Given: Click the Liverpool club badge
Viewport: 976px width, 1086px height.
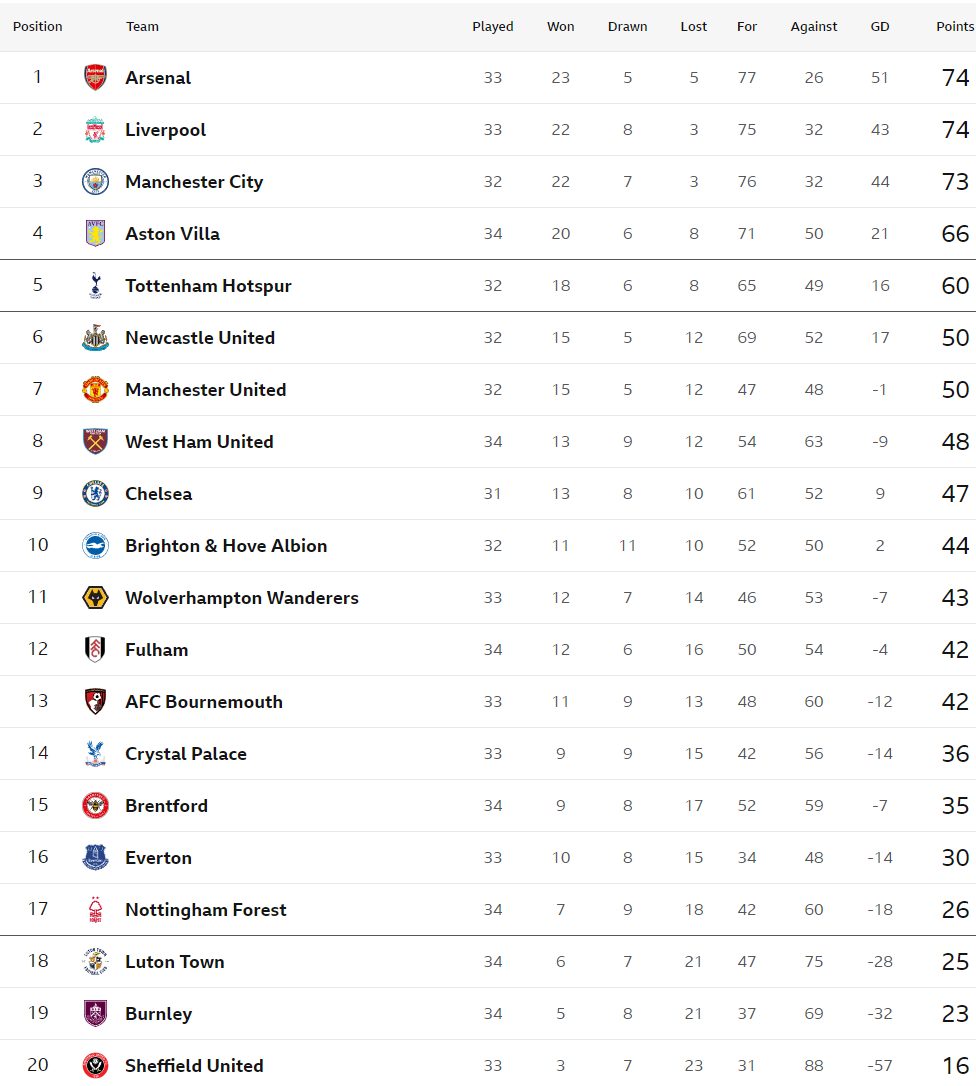Looking at the screenshot, I should [x=95, y=130].
